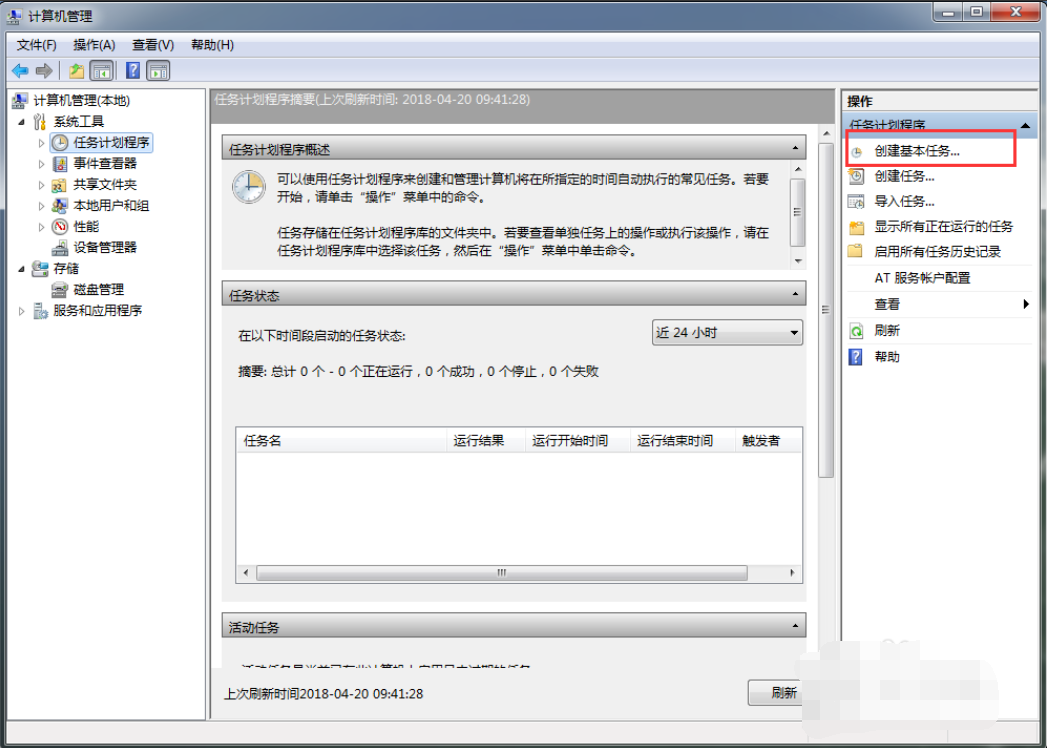
Task: Open the 查看(V) menu in the menu bar
Action: coord(153,45)
